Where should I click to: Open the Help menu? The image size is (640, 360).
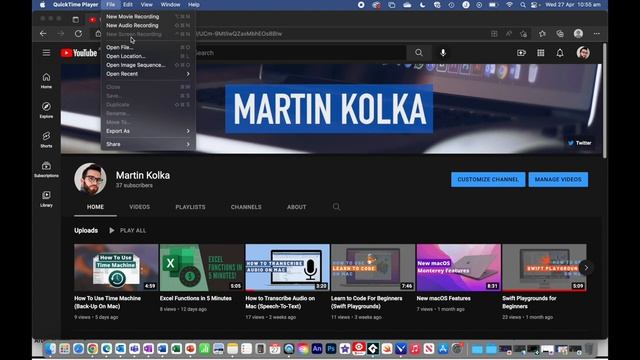click(194, 5)
